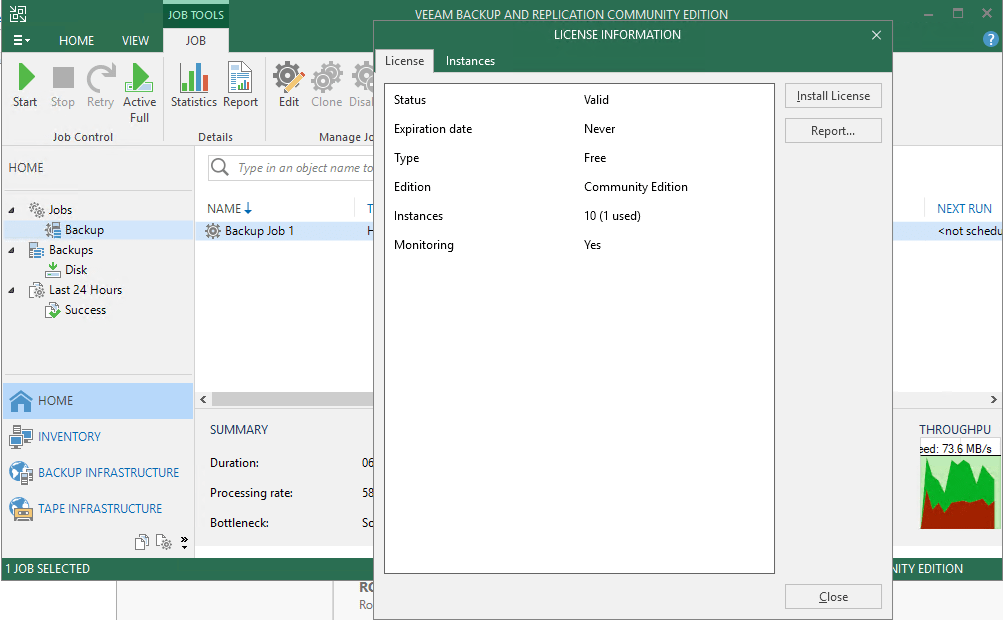Click the throughput graph thumbnail

pyautogui.click(x=960, y=484)
